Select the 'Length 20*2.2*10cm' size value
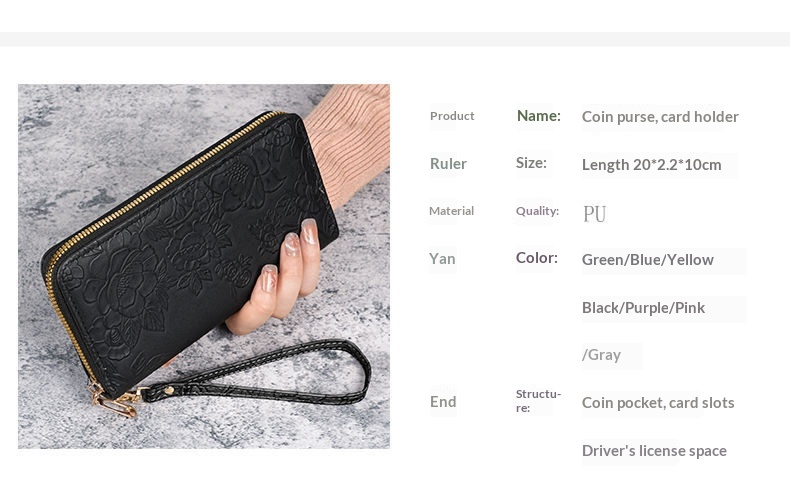This screenshot has width=790, height=493. (x=651, y=165)
